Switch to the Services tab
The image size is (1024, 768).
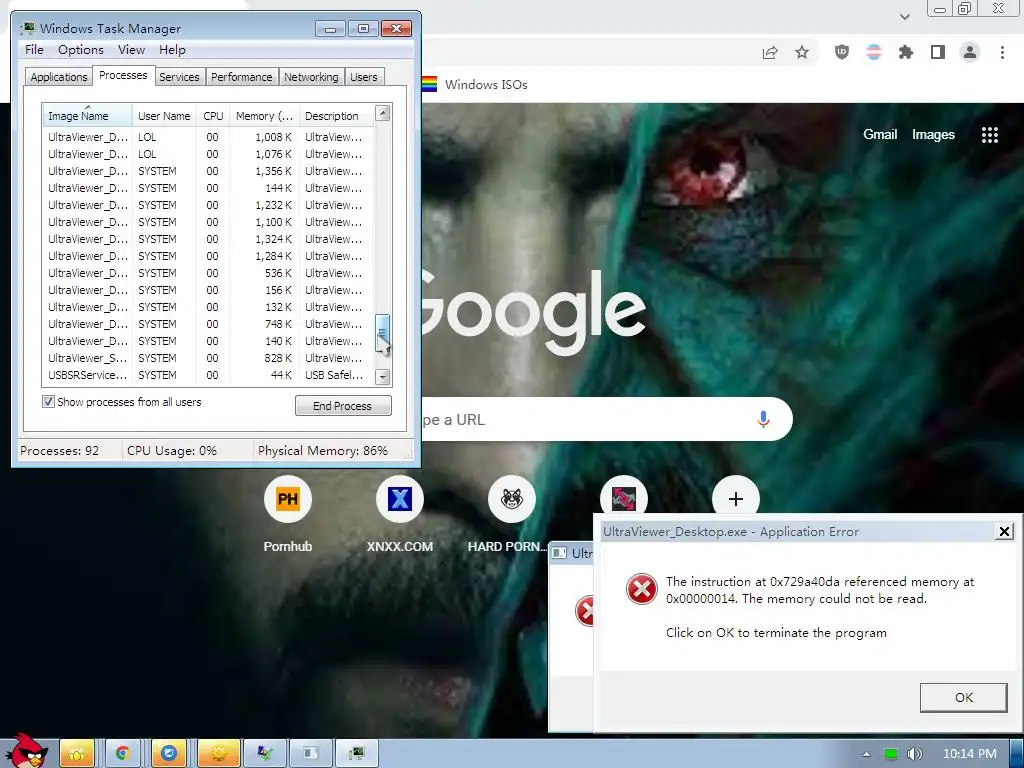tap(179, 77)
